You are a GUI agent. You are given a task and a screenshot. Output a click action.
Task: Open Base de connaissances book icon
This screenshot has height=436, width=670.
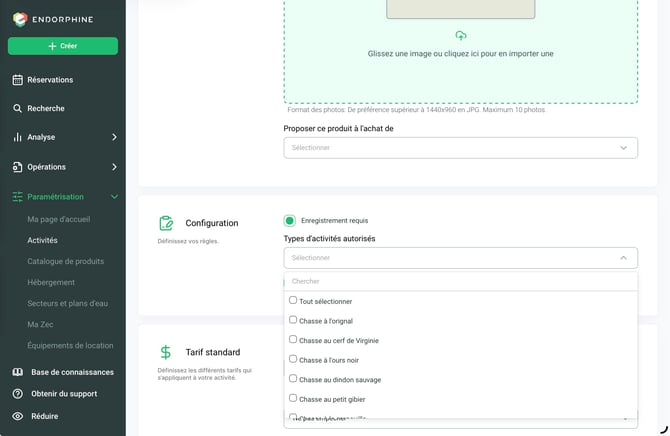coord(18,372)
